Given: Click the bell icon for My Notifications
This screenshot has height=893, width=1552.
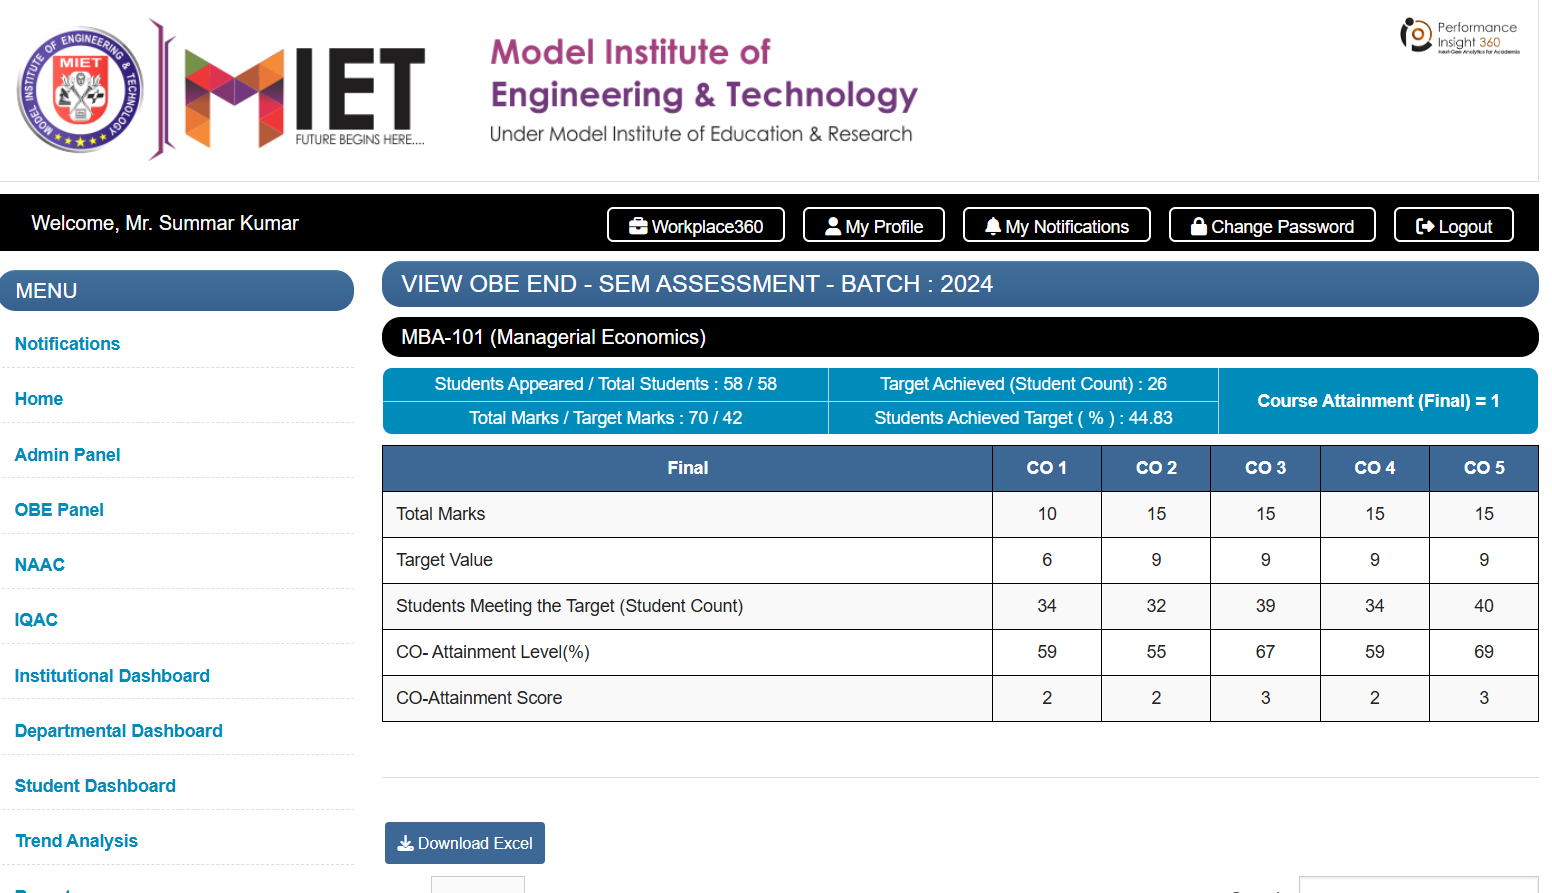Looking at the screenshot, I should 992,225.
